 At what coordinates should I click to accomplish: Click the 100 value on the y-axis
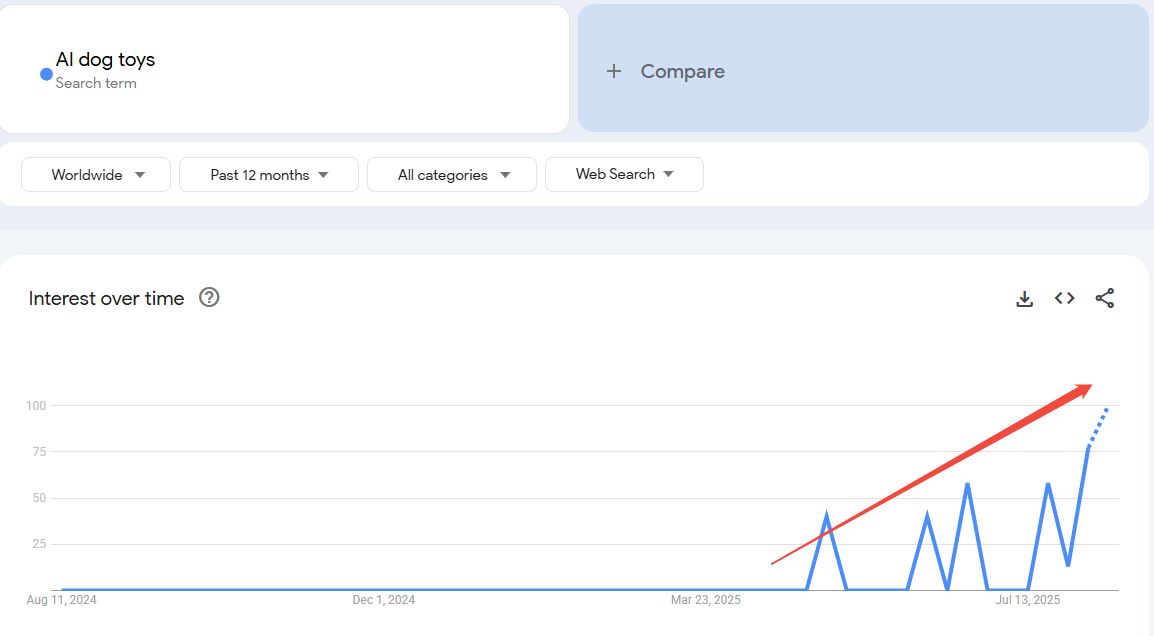[x=36, y=405]
